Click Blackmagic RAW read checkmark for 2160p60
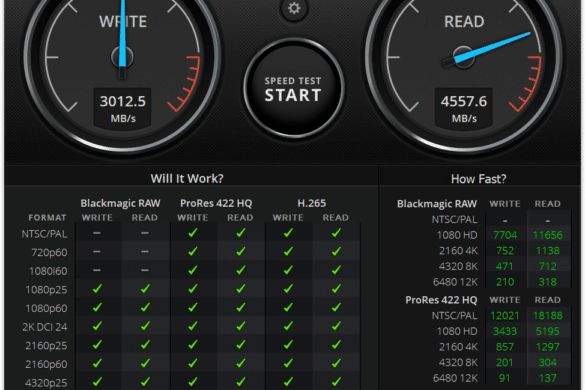The image size is (585, 390). (145, 363)
